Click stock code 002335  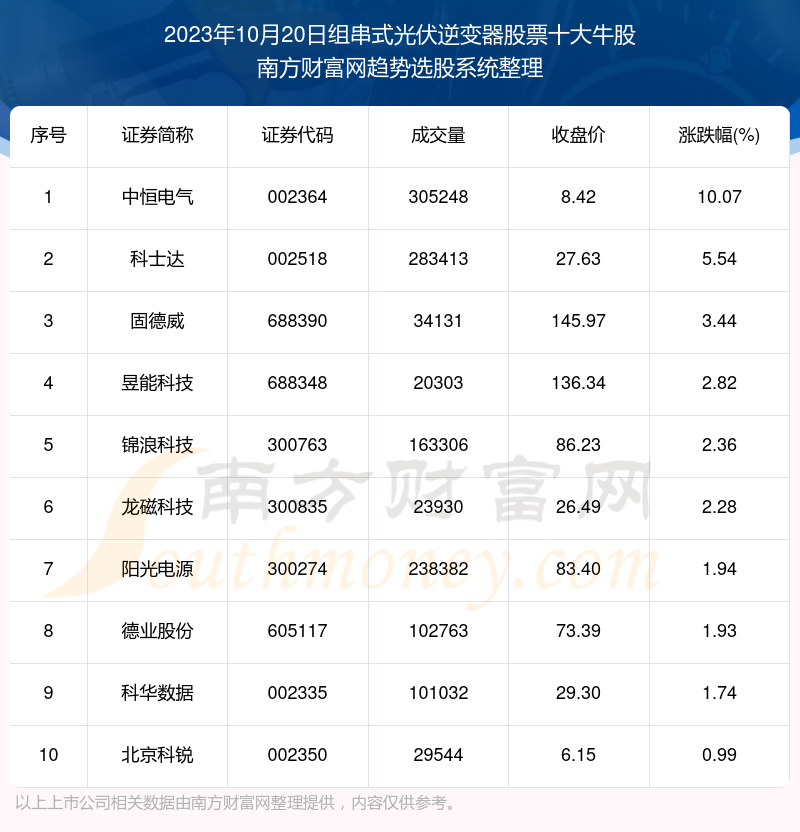tap(298, 693)
